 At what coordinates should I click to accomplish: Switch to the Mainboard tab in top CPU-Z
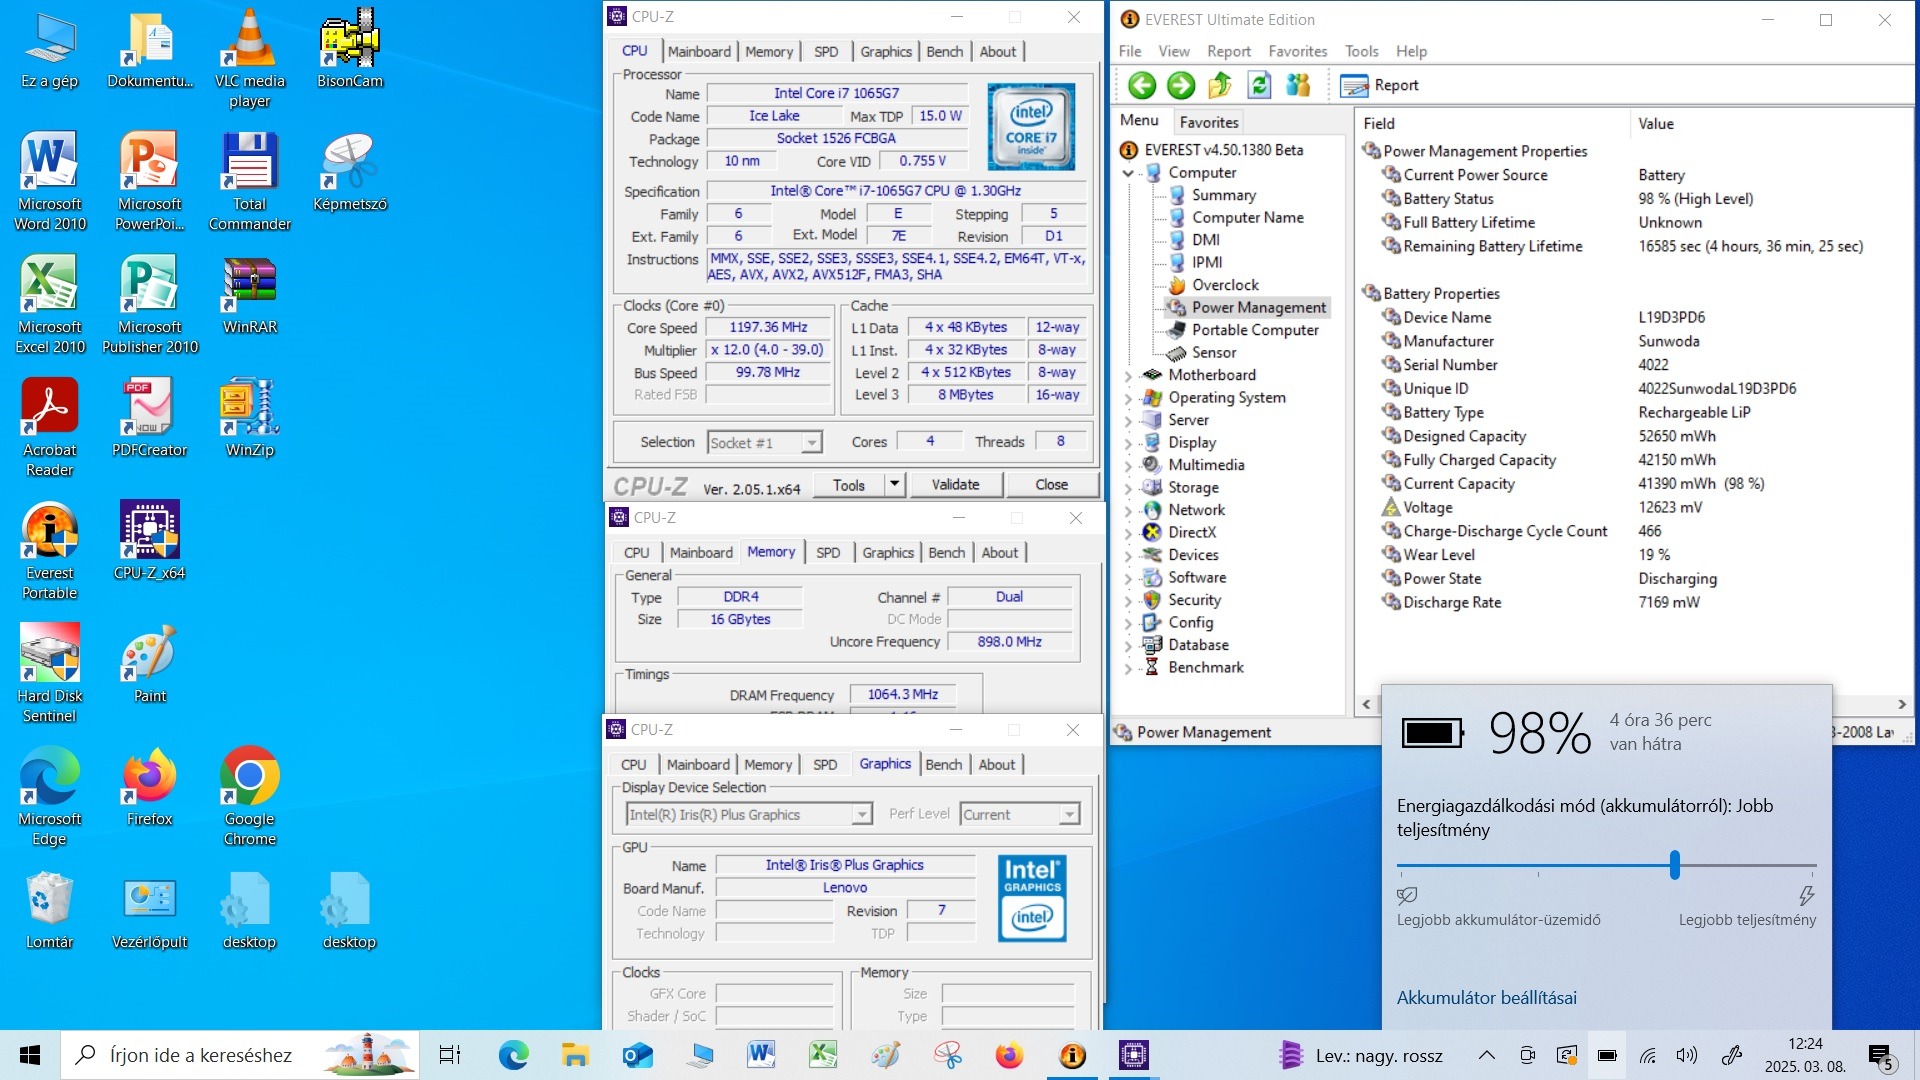[699, 52]
